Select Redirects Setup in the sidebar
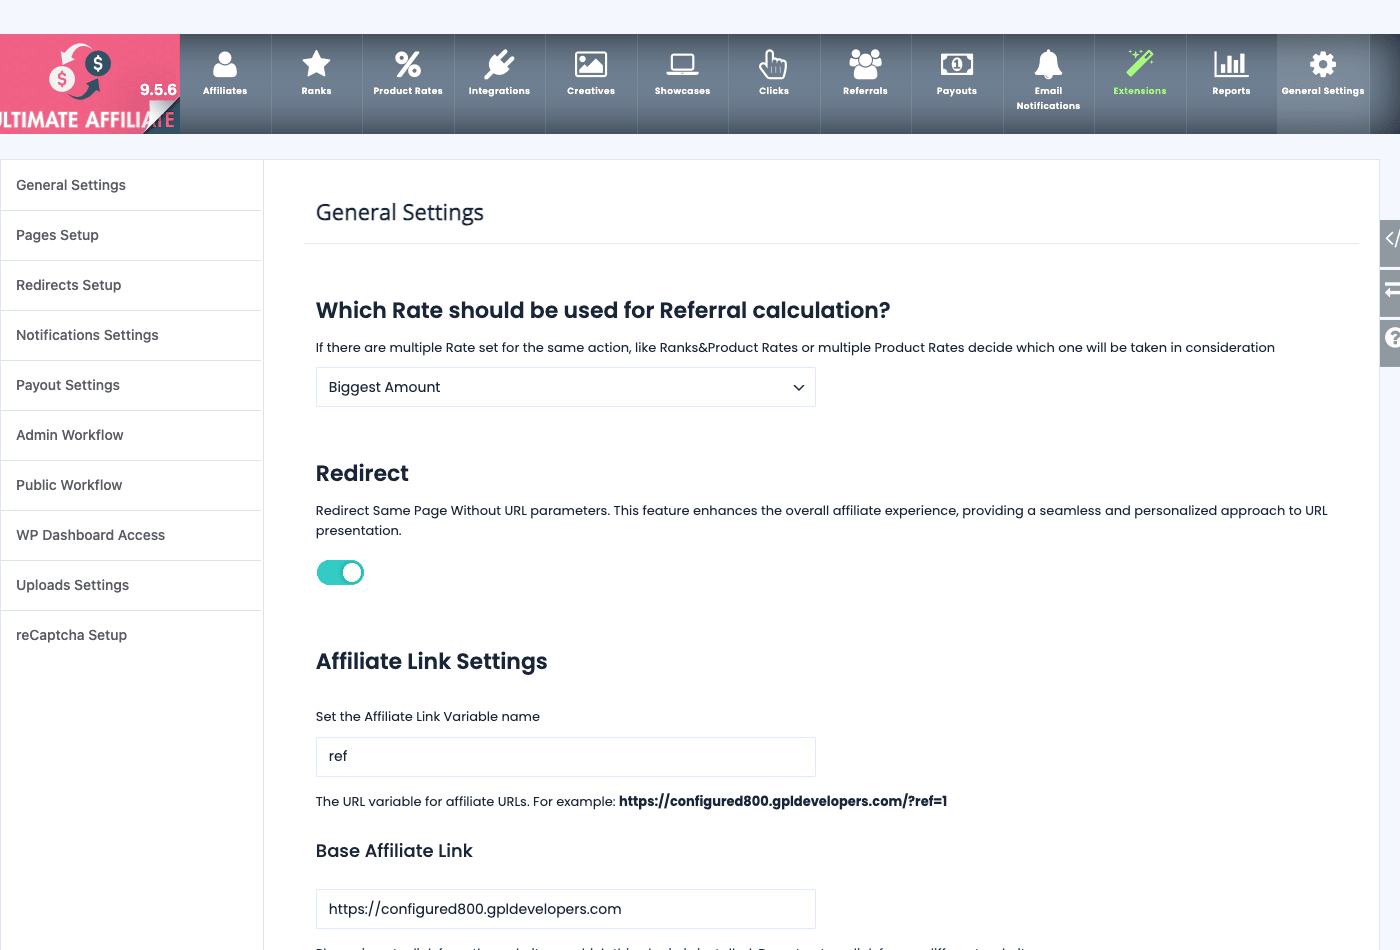This screenshot has width=1400, height=950. pyautogui.click(x=131, y=285)
